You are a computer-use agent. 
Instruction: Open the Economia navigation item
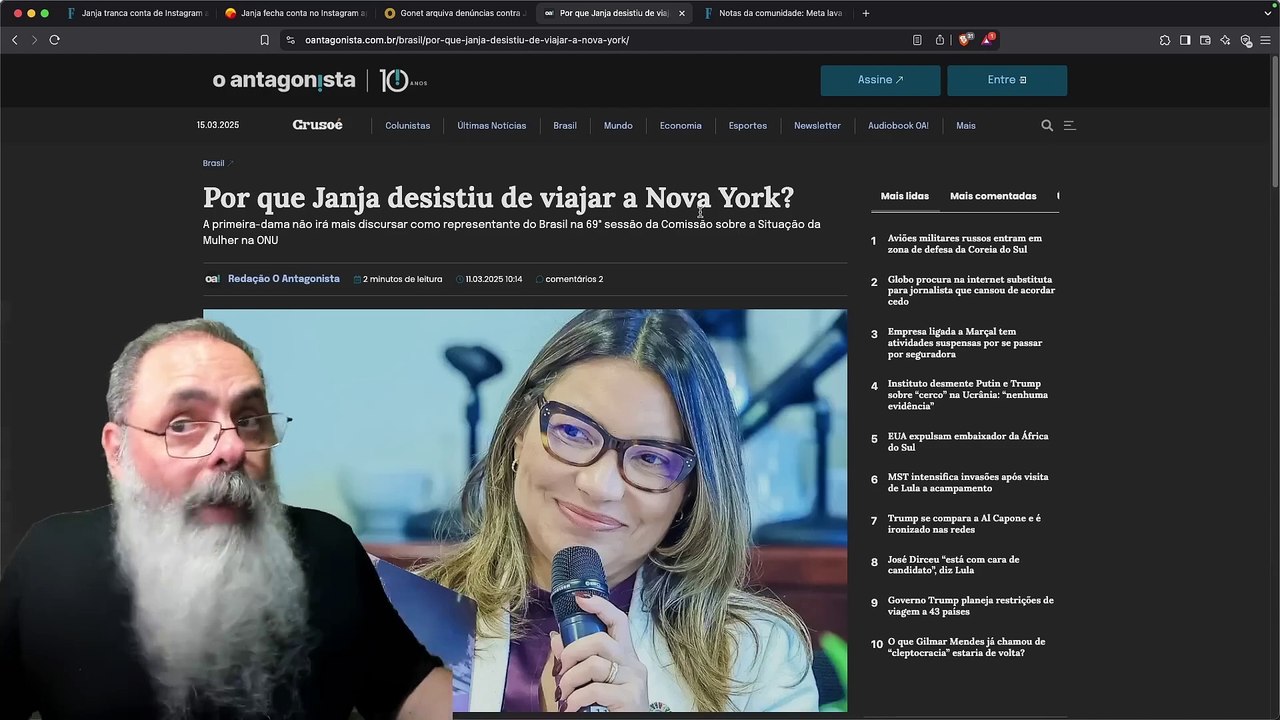[680, 126]
